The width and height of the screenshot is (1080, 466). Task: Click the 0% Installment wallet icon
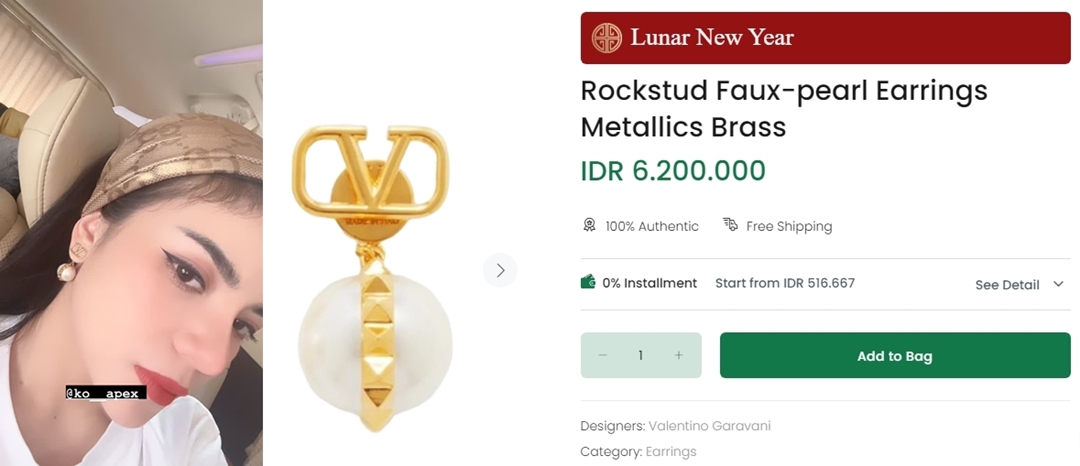pos(588,283)
